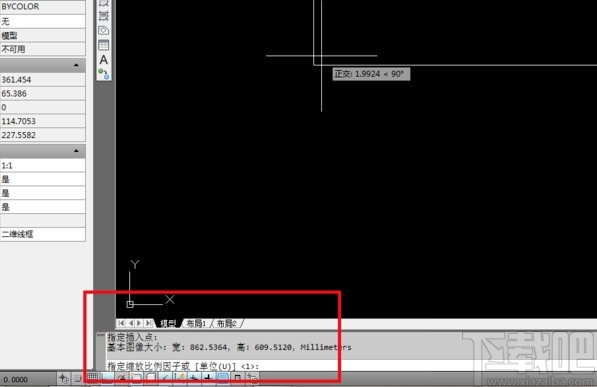Screen dimensions: 597x387
Task: Collapse the section above the 361.454 field
Action: tap(76, 65)
